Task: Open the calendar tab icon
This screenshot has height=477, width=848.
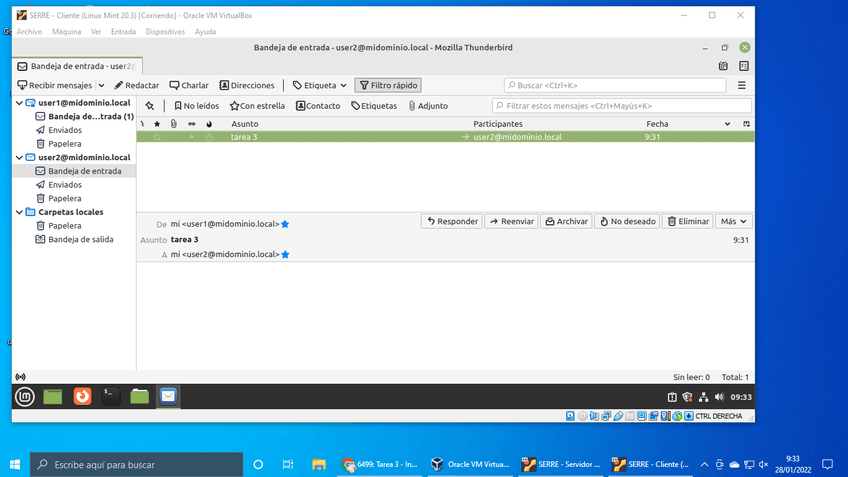Action: click(x=723, y=66)
